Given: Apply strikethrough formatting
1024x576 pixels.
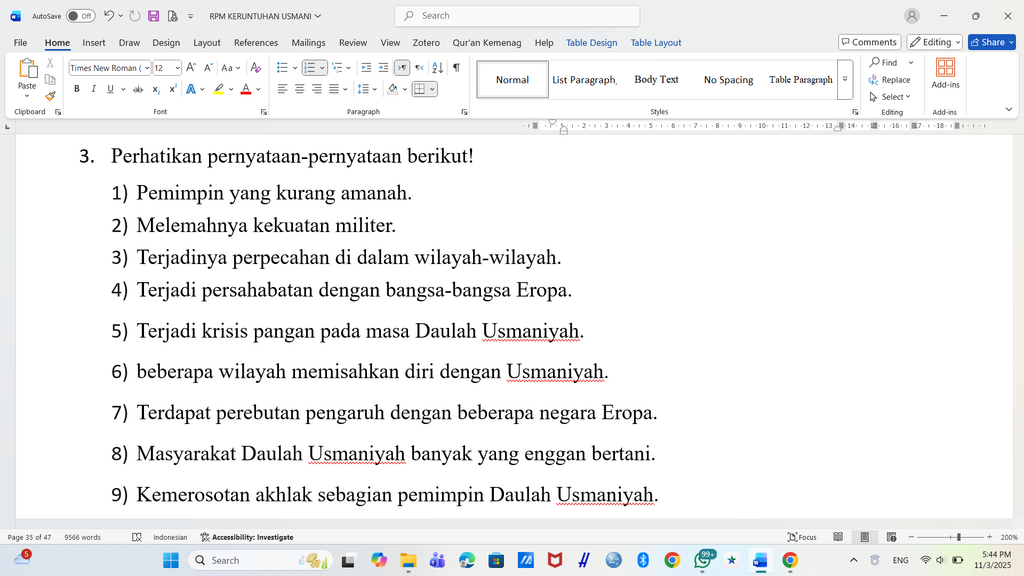Looking at the screenshot, I should (138, 89).
